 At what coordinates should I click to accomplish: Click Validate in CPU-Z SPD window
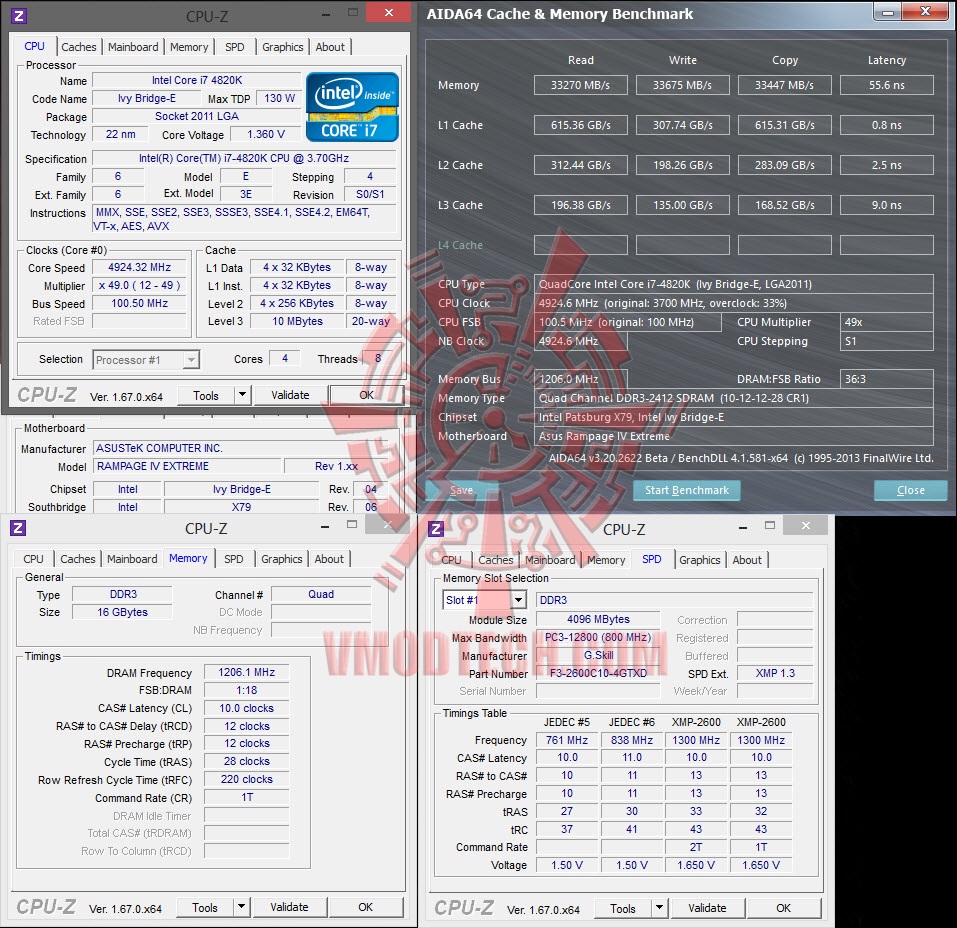[x=707, y=908]
